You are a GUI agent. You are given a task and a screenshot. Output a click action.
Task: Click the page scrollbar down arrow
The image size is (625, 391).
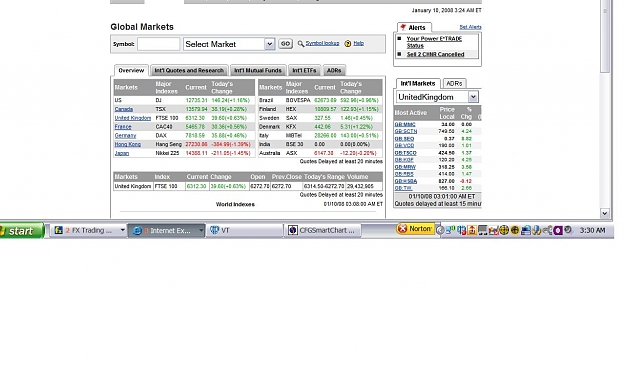[604, 213]
